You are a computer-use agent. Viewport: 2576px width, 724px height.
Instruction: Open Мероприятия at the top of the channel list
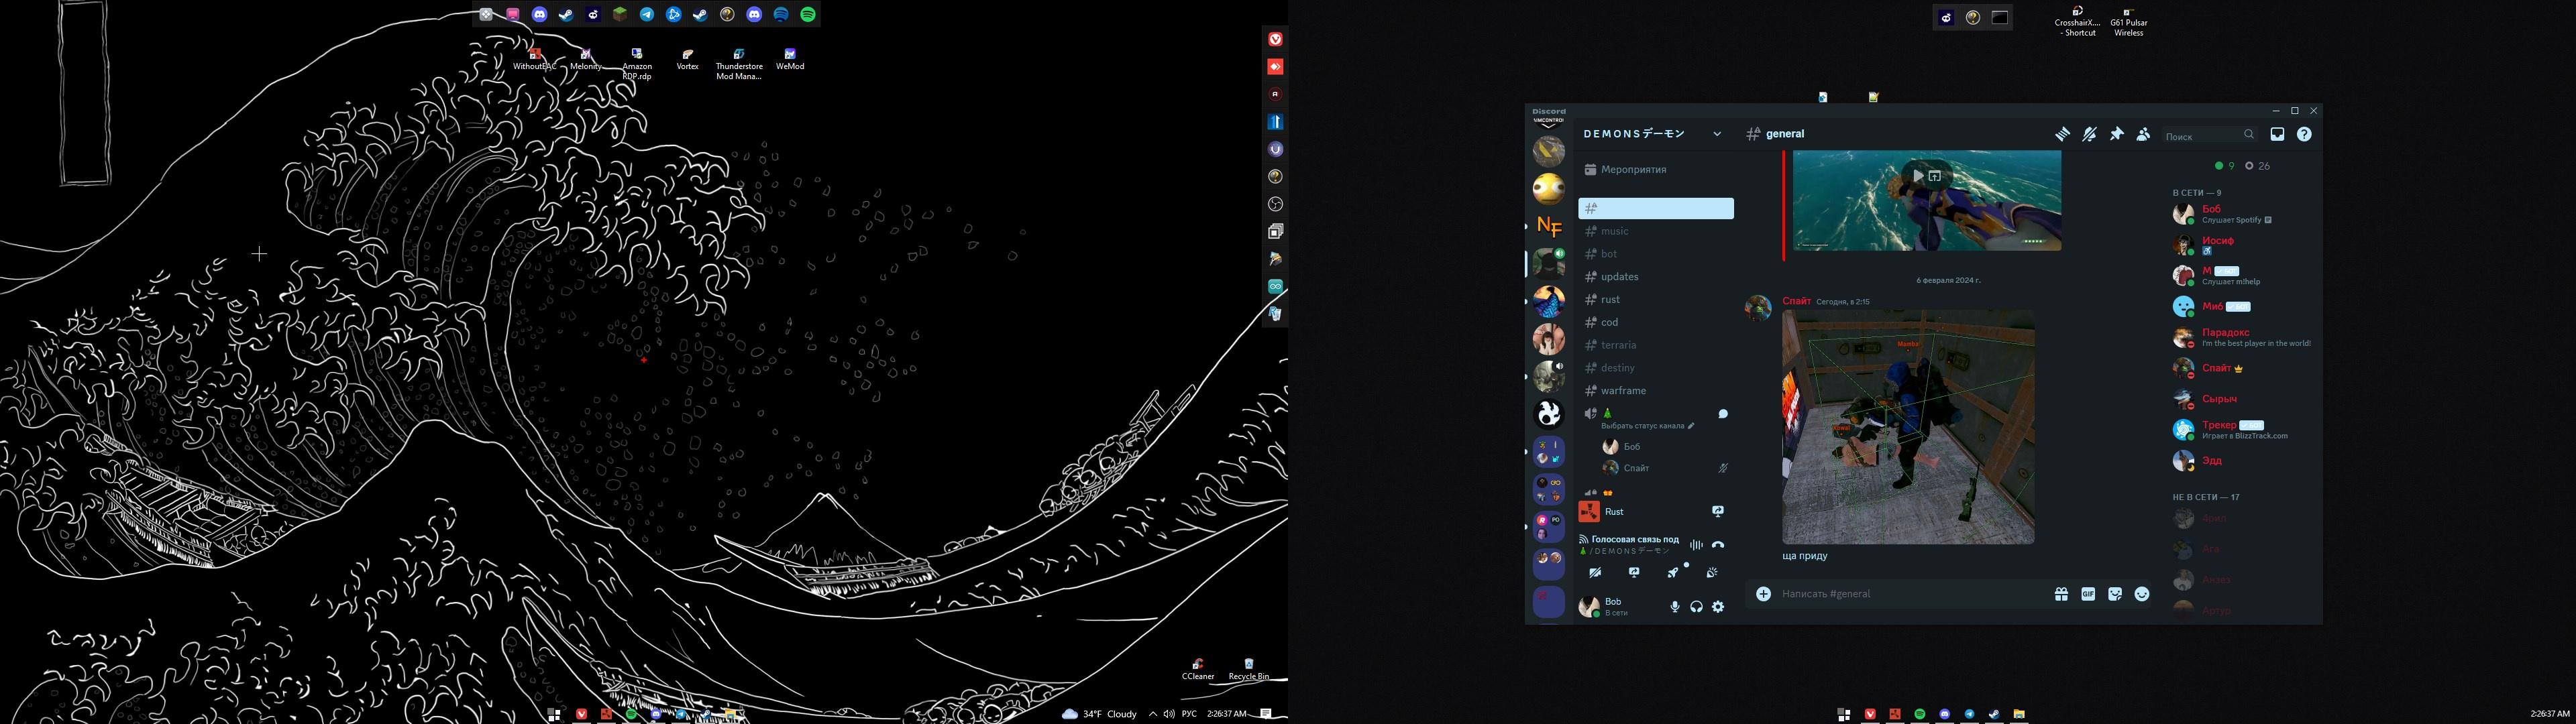click(1634, 169)
